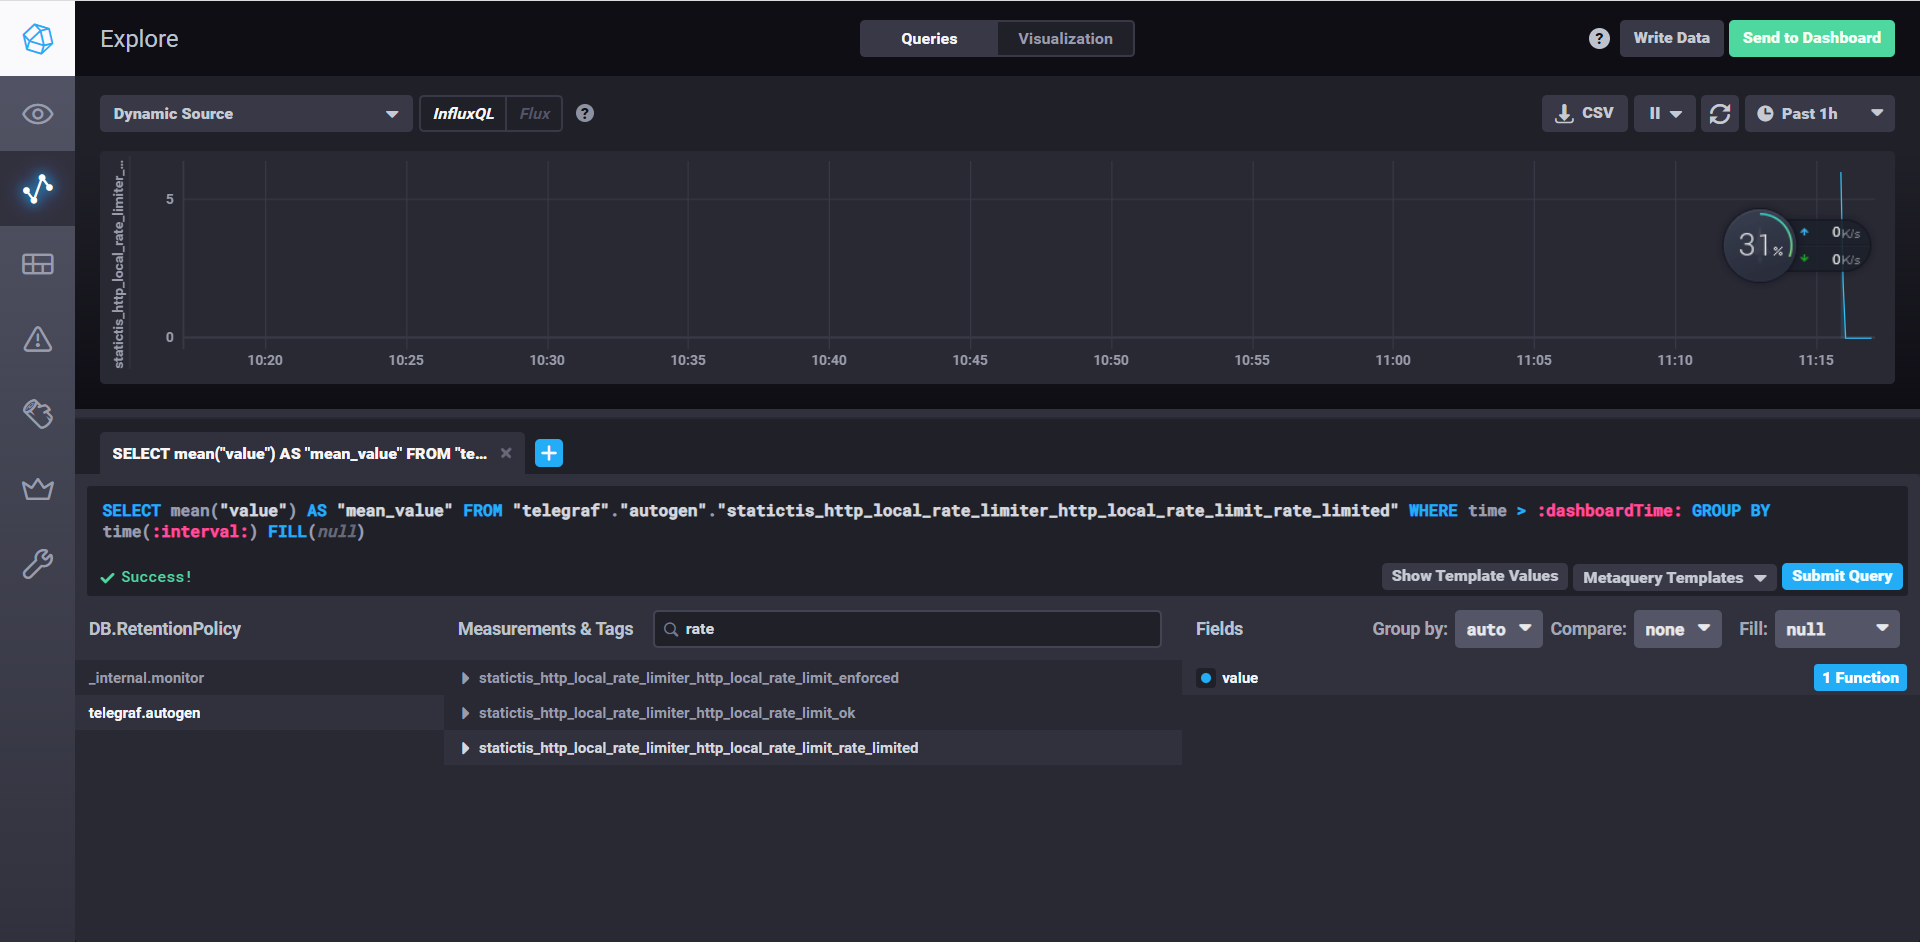Open Alerting via the warning triangle icon
Screen dimensions: 1920x942
(37, 339)
